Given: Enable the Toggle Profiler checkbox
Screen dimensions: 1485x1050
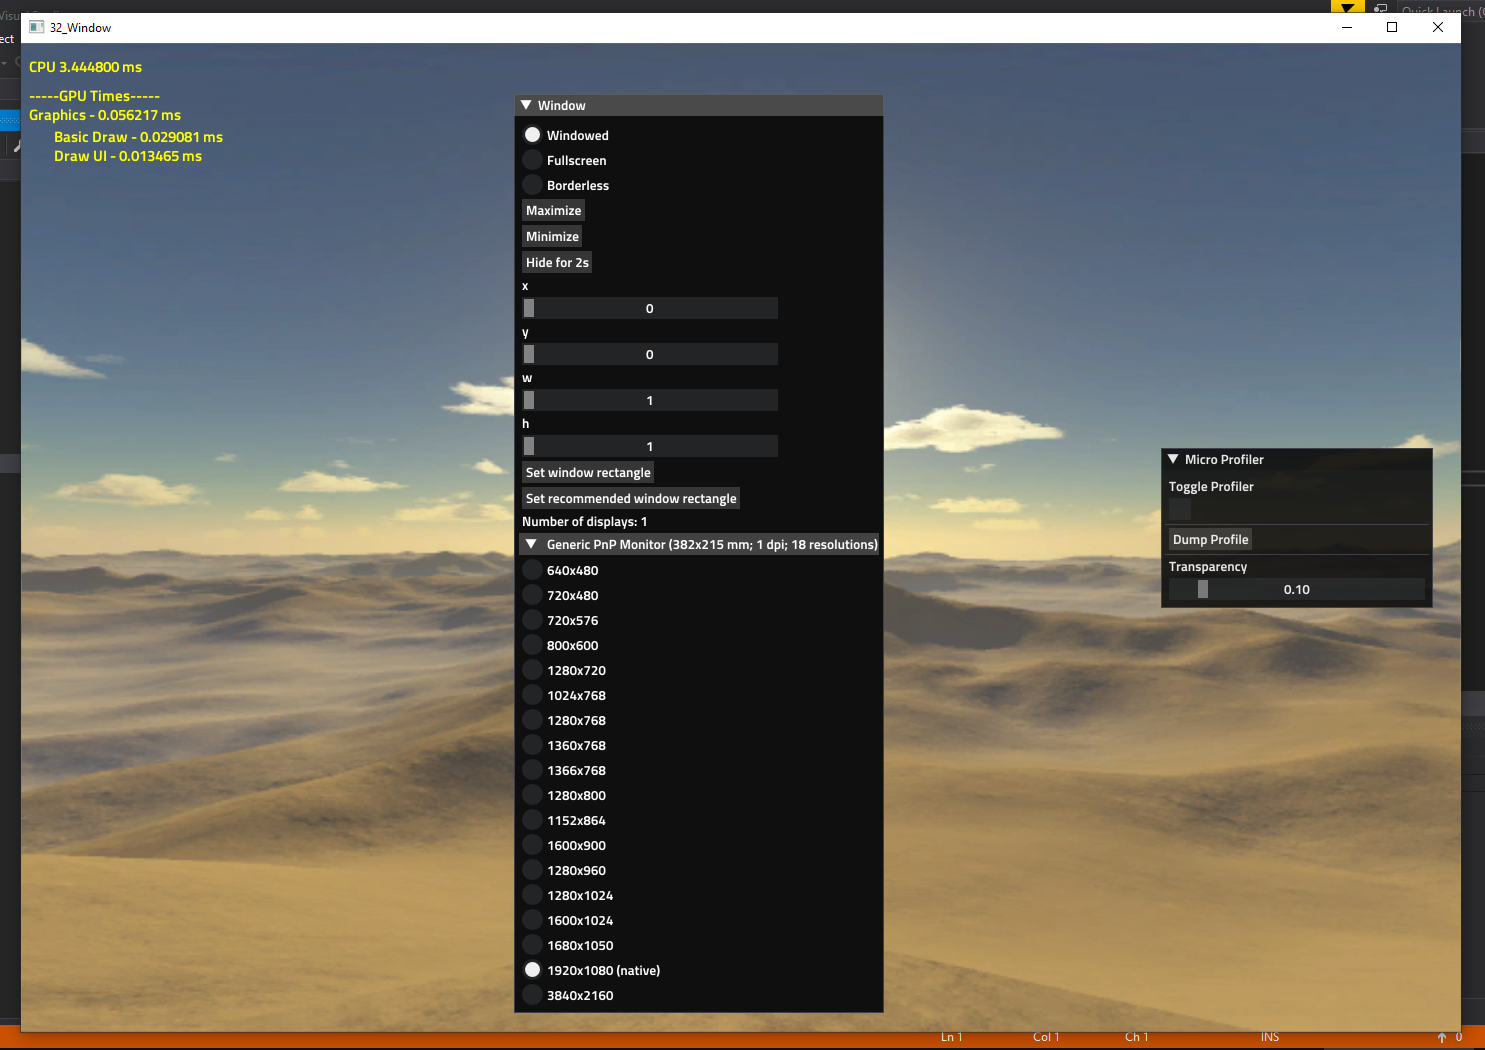Looking at the screenshot, I should click(x=1179, y=509).
